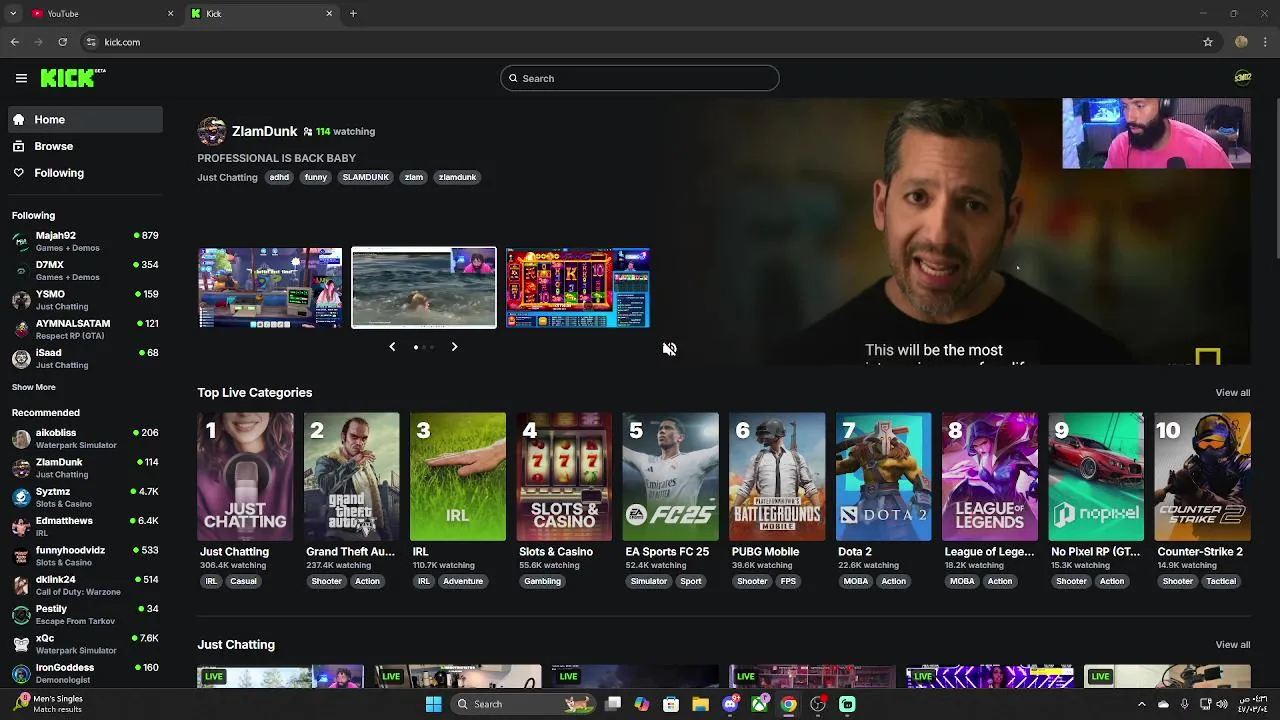Select the ocean swimmer stream thumbnail
Image resolution: width=1280 pixels, height=720 pixels.
click(424, 288)
